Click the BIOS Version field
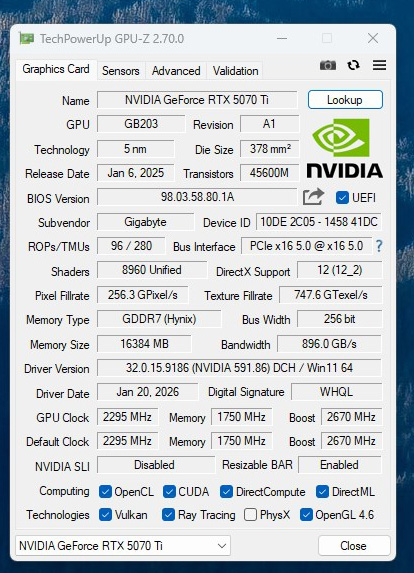 coord(197,197)
